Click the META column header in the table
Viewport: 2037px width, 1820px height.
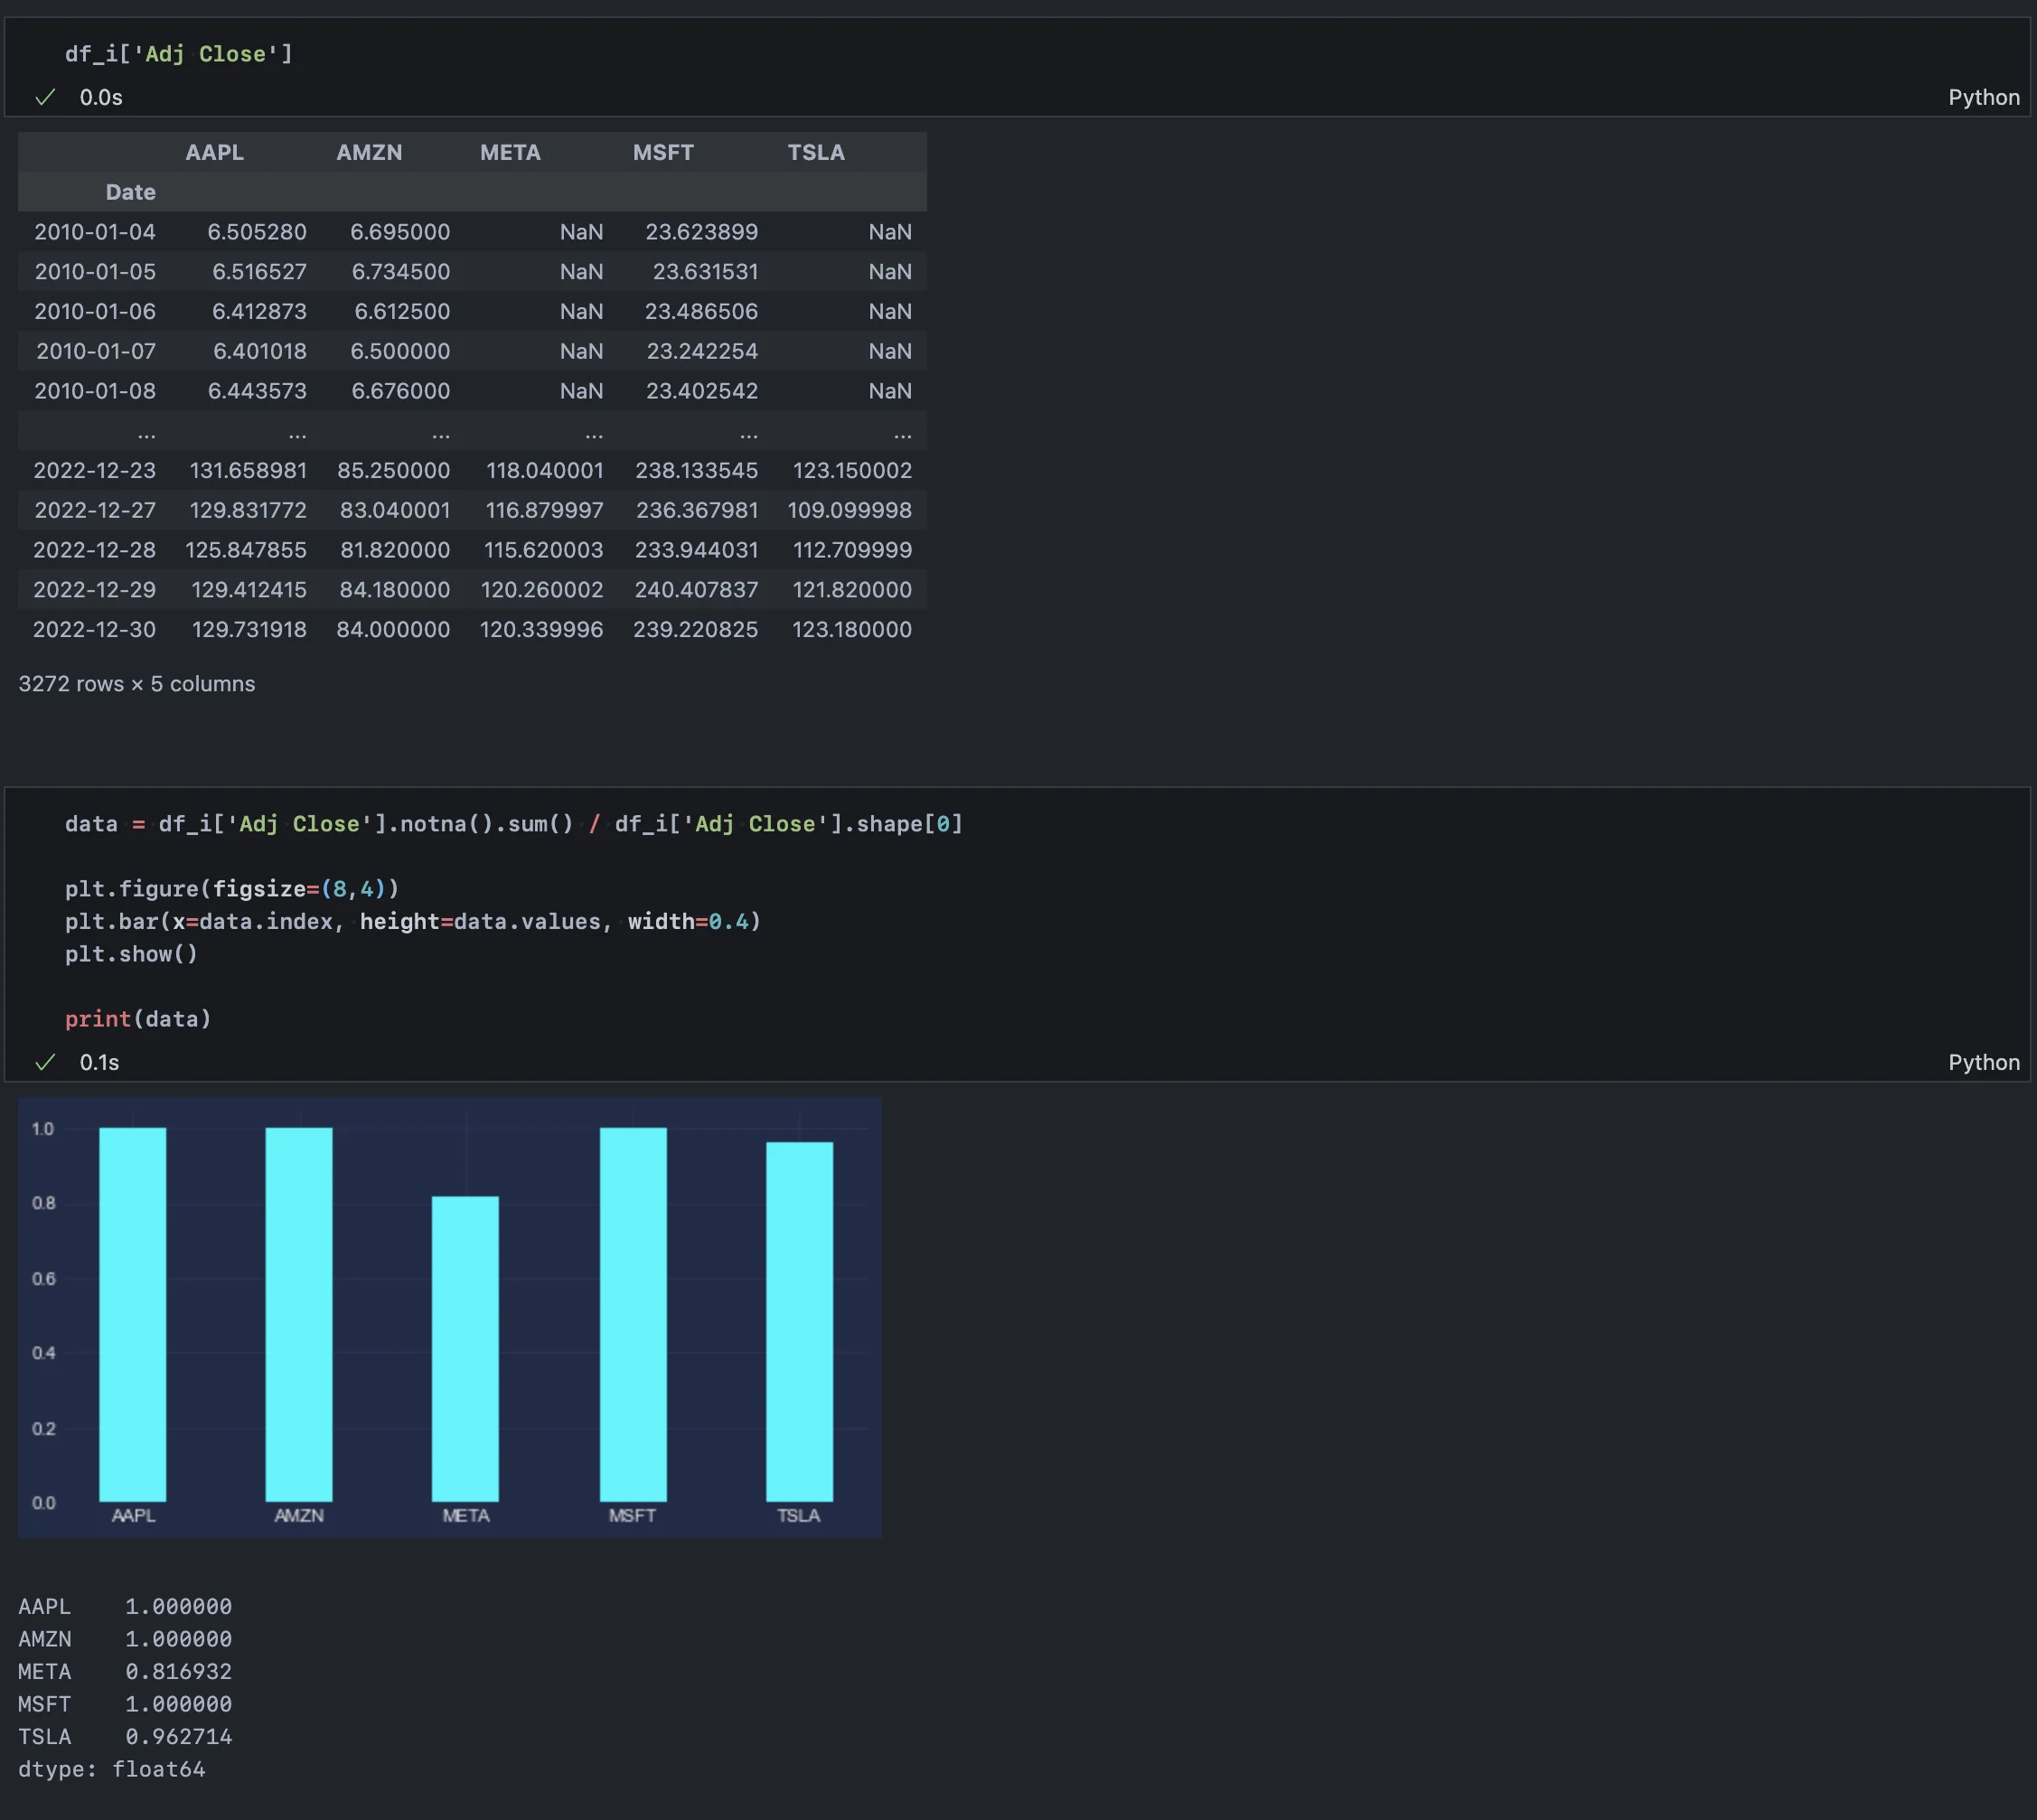click(510, 152)
